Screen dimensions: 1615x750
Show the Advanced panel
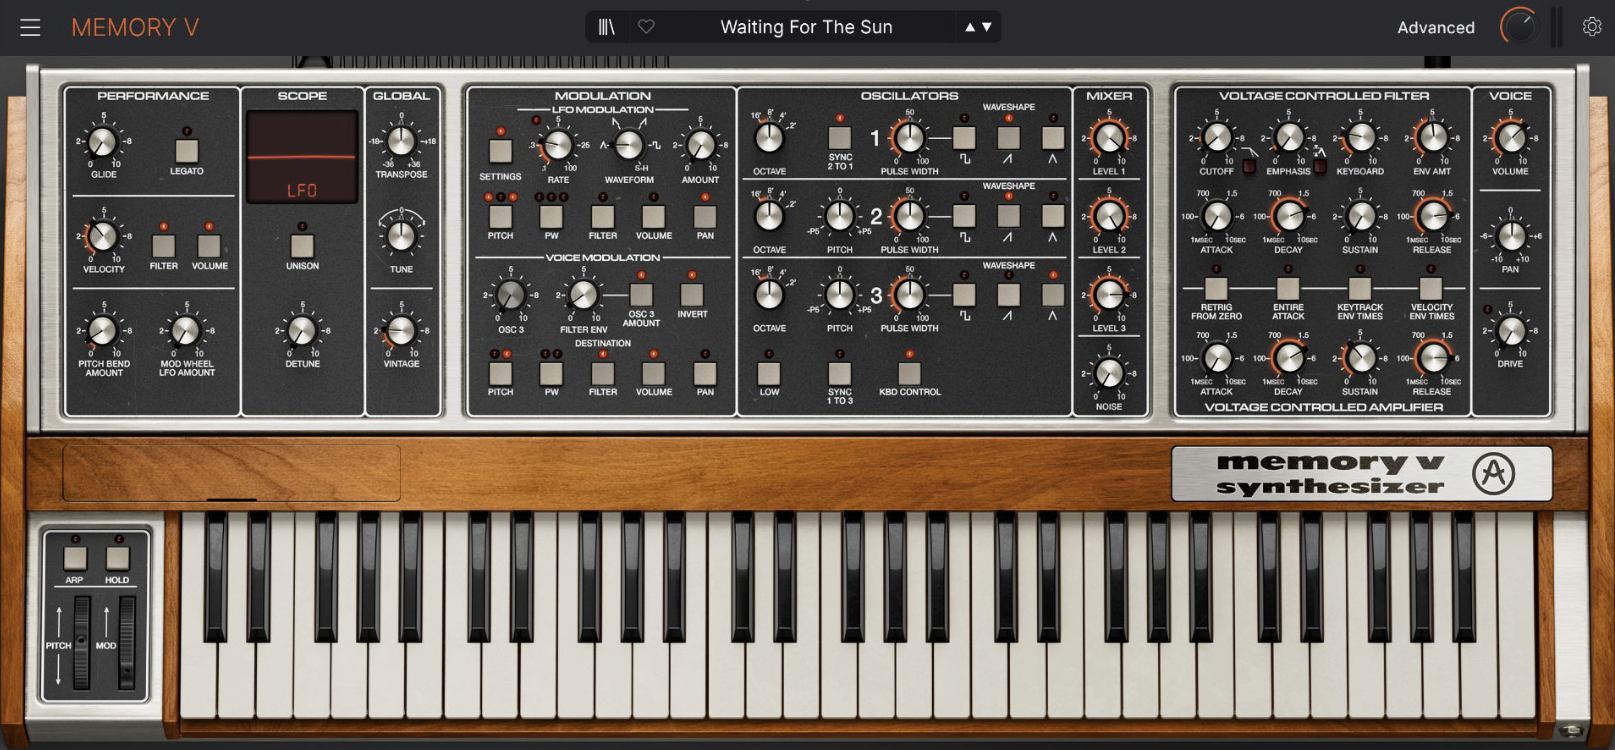tap(1435, 28)
